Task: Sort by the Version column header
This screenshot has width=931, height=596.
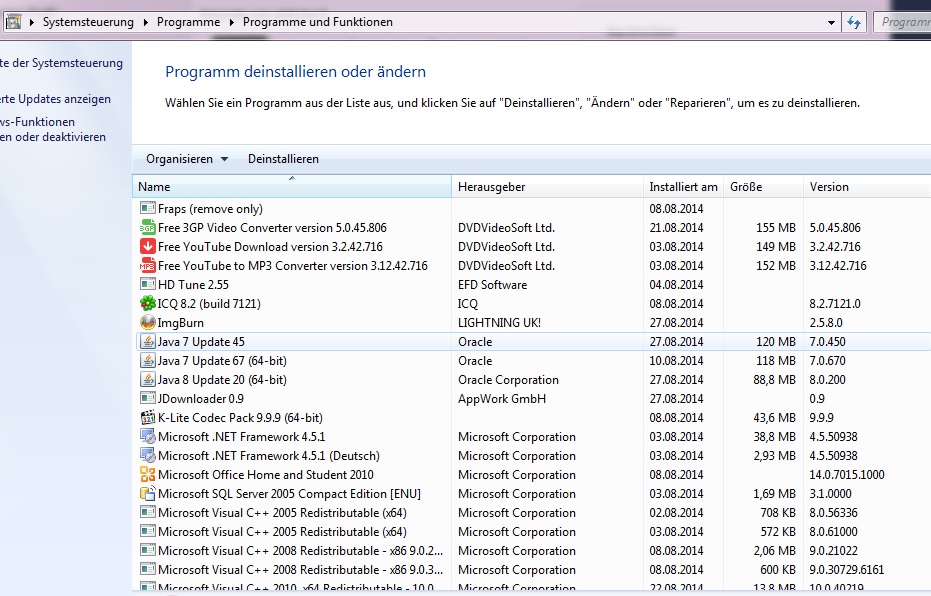Action: click(867, 186)
